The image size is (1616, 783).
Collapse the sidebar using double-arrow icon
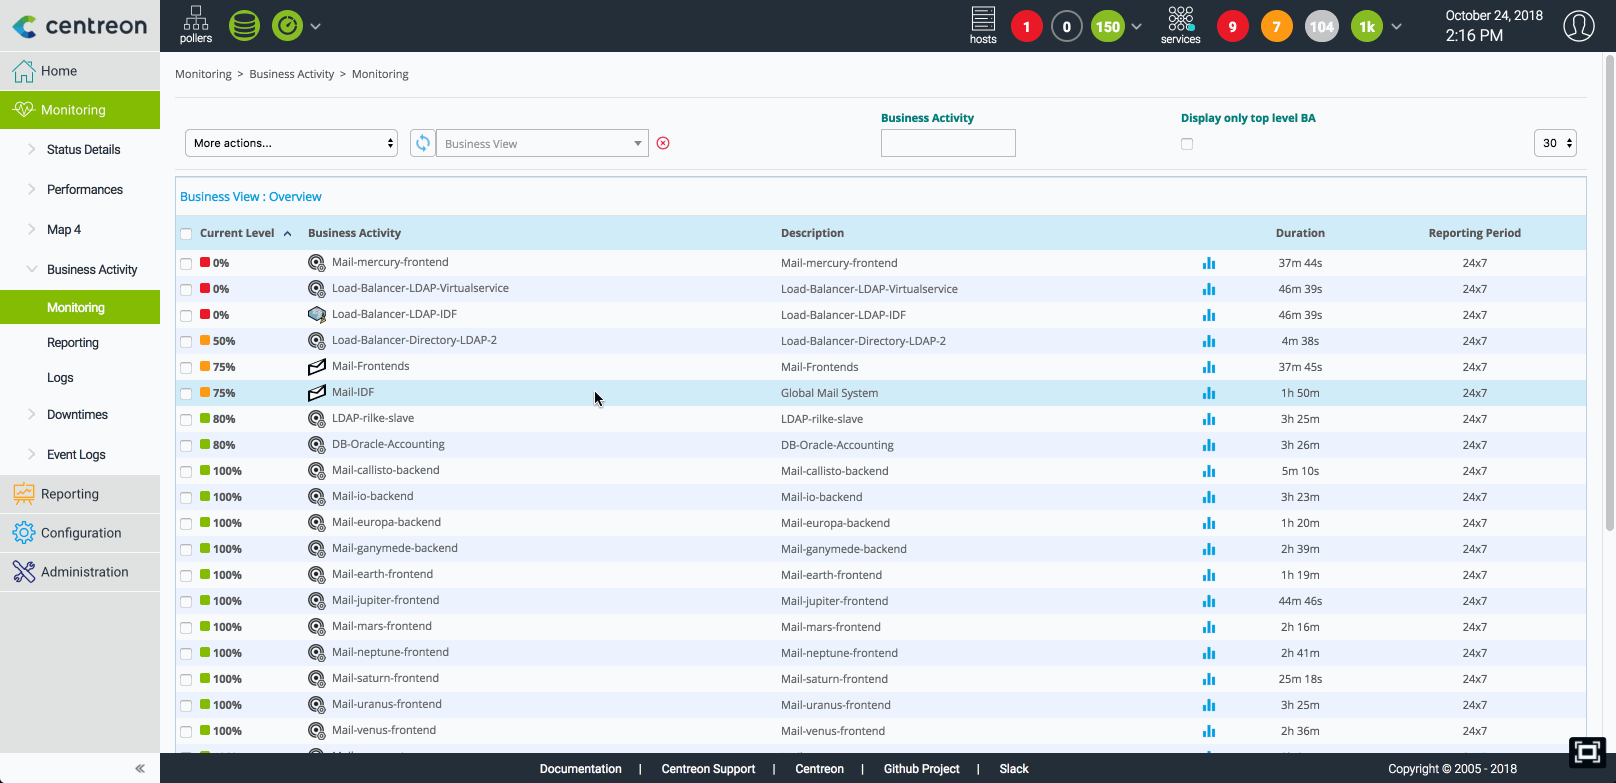pos(140,768)
